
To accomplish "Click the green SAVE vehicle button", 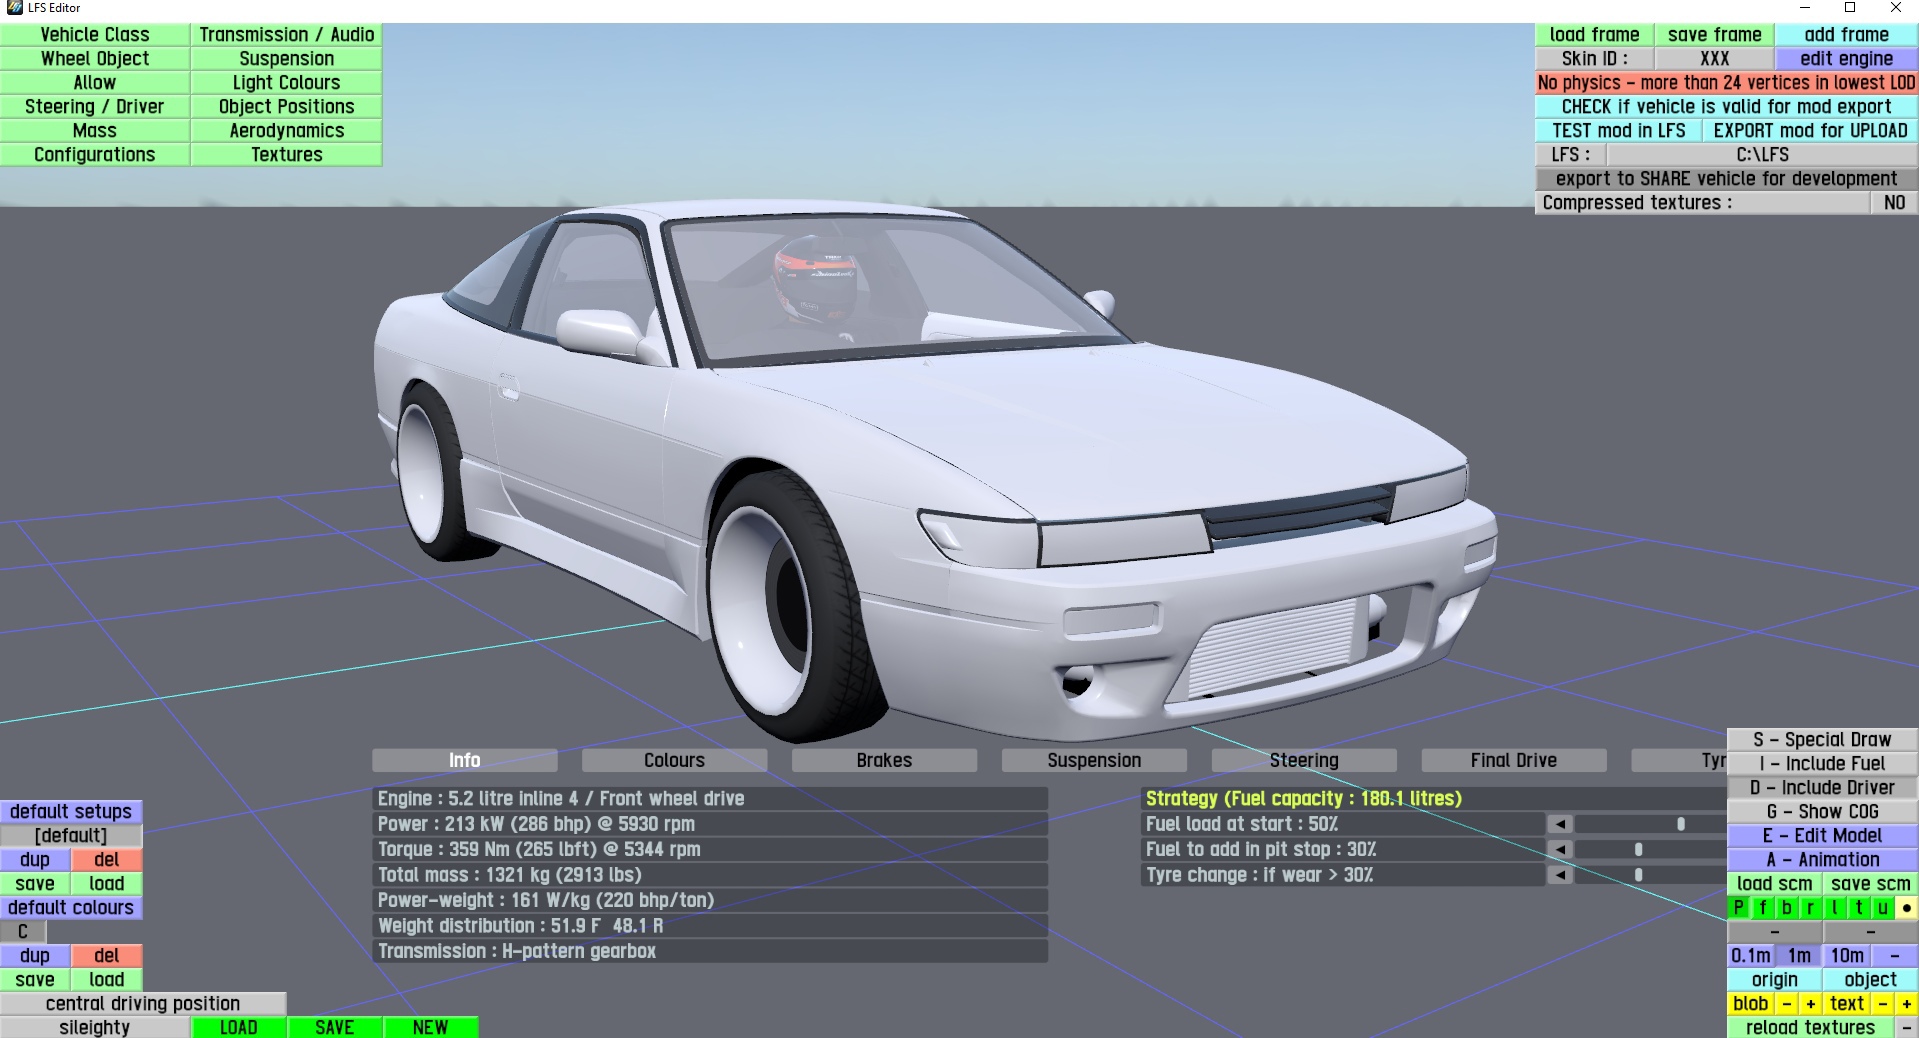I will 335,1028.
